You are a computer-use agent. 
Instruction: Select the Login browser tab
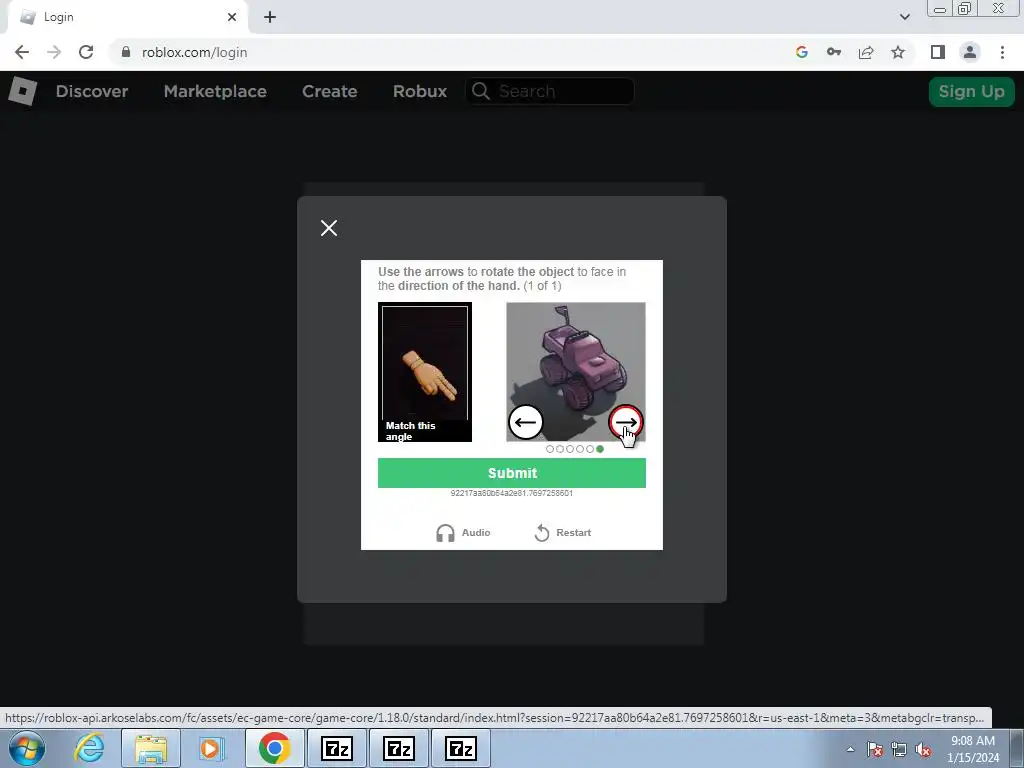click(x=127, y=17)
